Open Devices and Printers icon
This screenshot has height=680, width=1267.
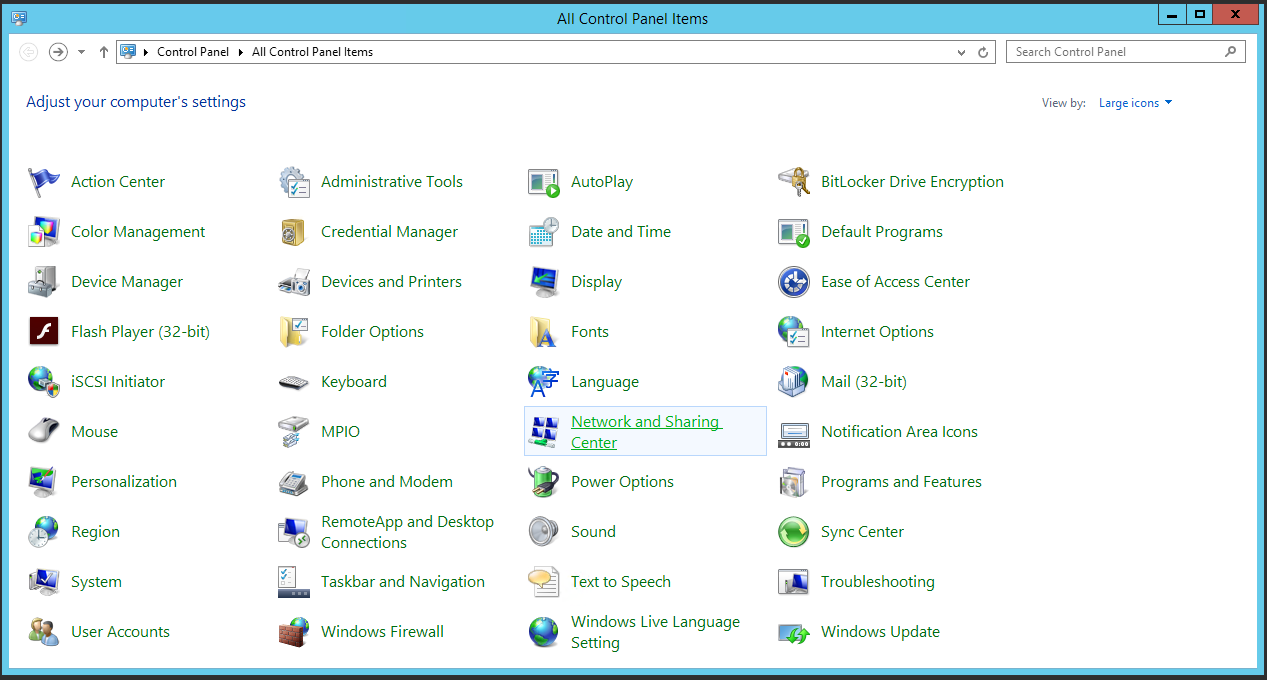coord(294,282)
